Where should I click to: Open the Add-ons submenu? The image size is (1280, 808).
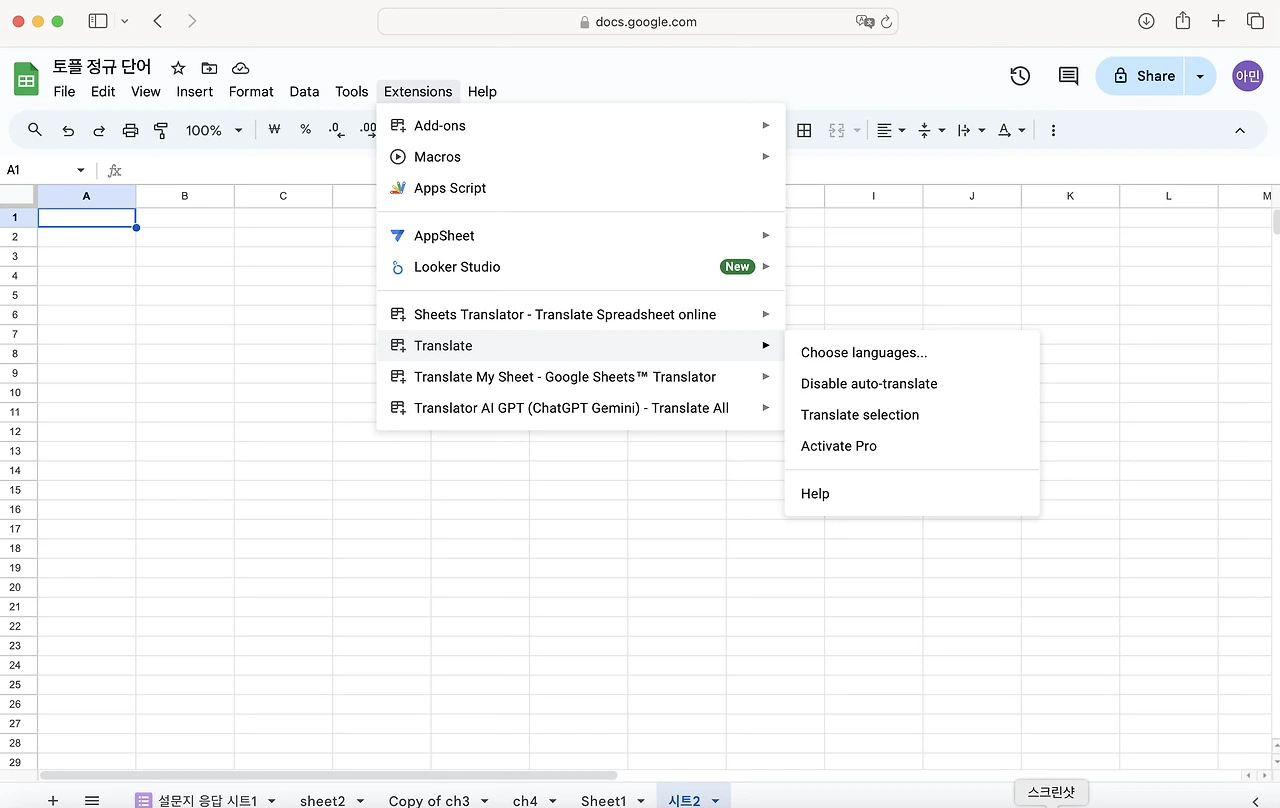(581, 126)
